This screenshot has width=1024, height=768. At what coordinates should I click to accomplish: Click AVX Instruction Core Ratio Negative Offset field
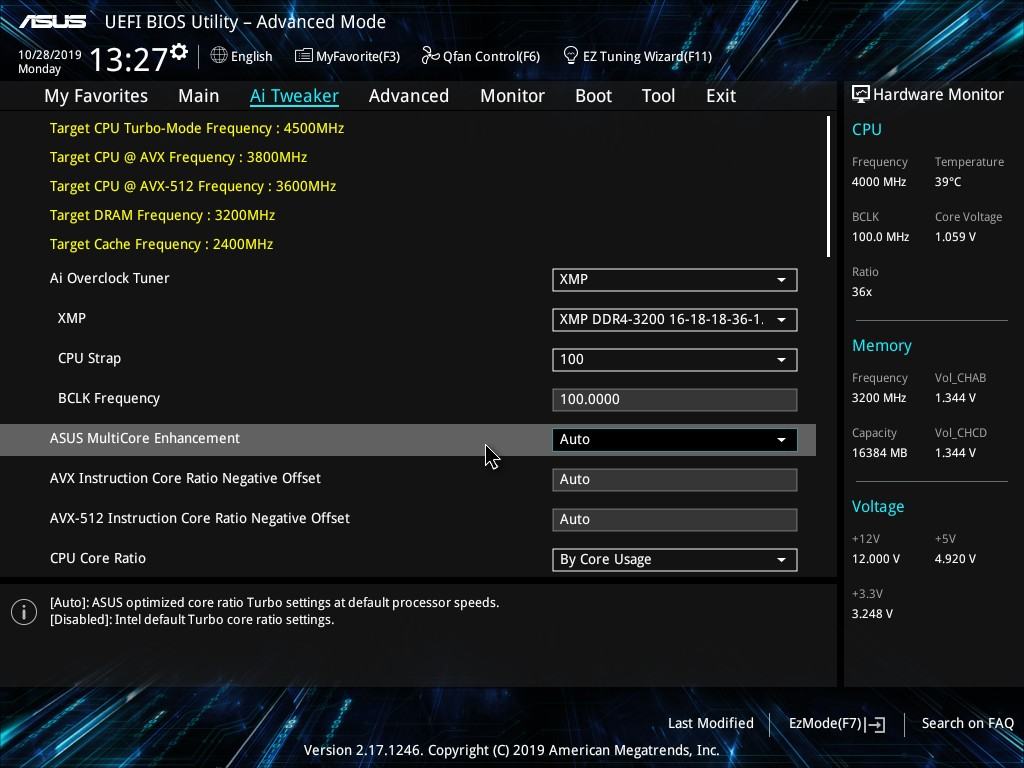675,479
